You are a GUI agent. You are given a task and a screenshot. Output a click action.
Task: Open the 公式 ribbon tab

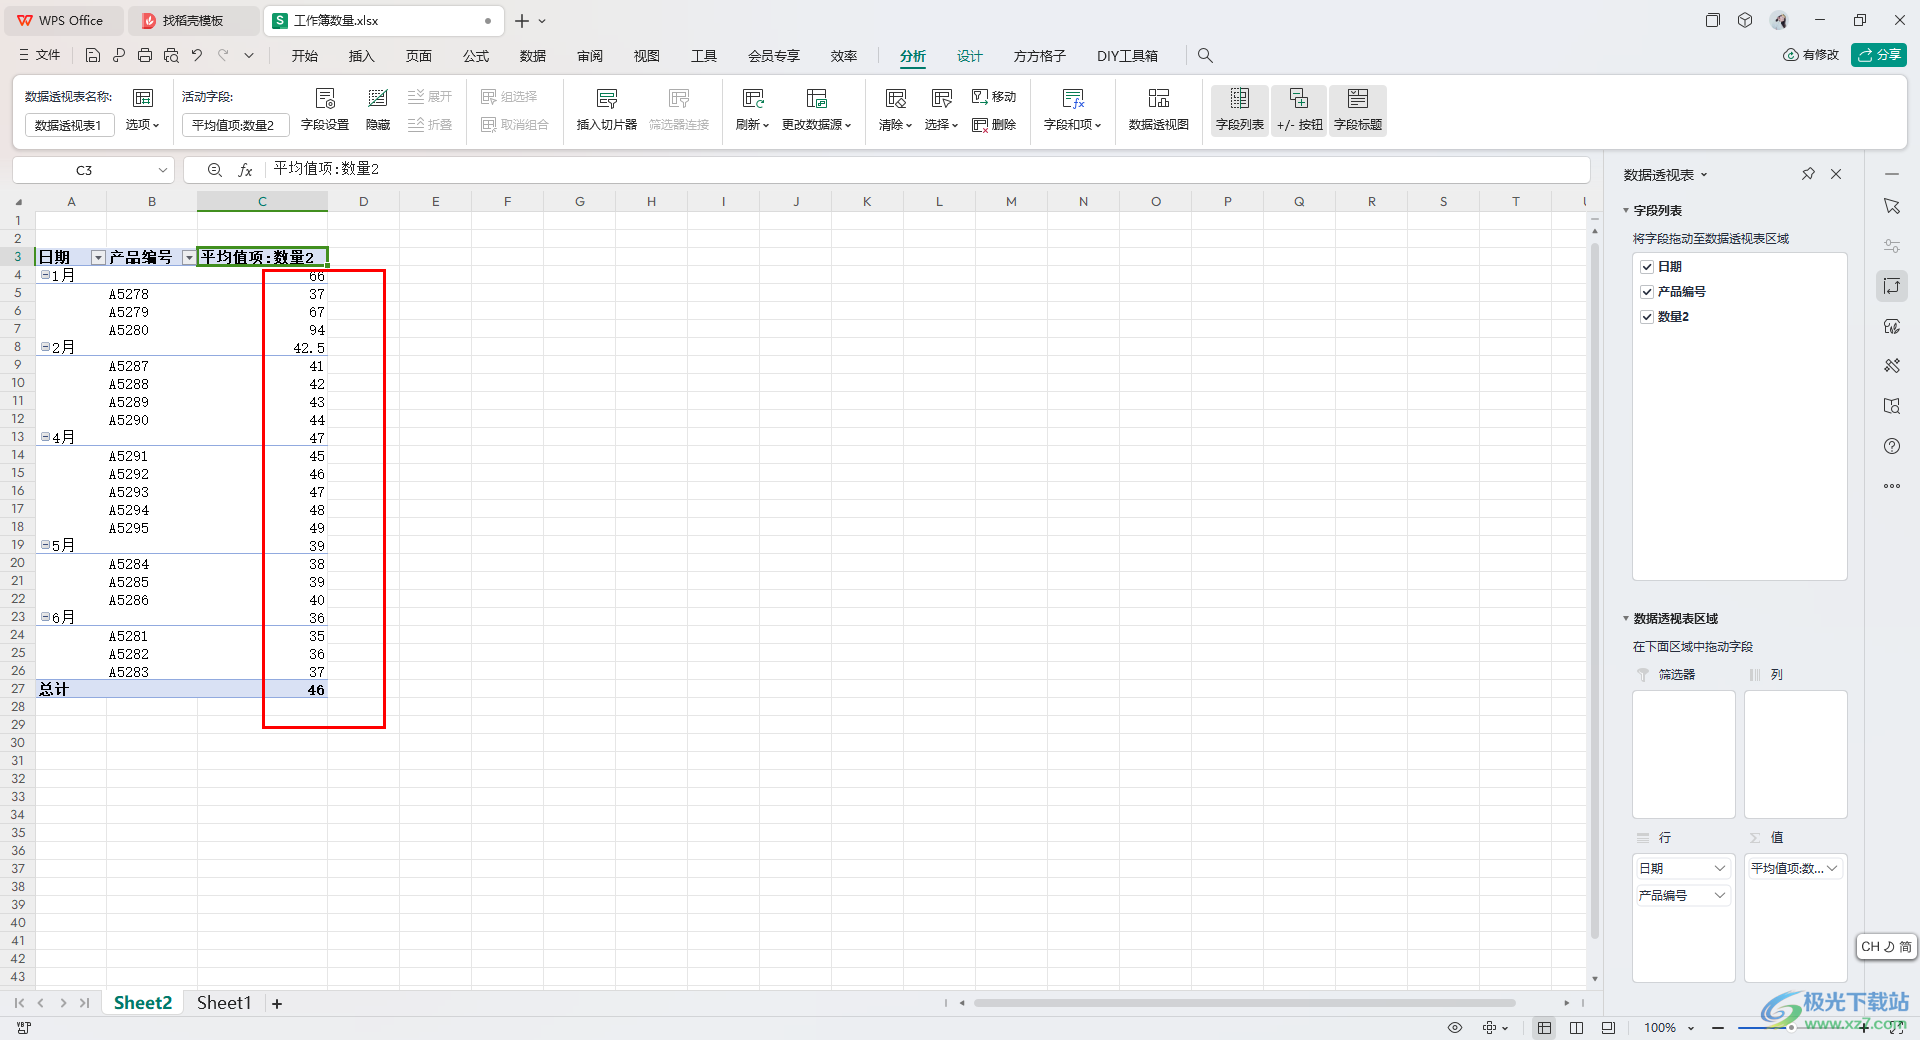click(476, 56)
